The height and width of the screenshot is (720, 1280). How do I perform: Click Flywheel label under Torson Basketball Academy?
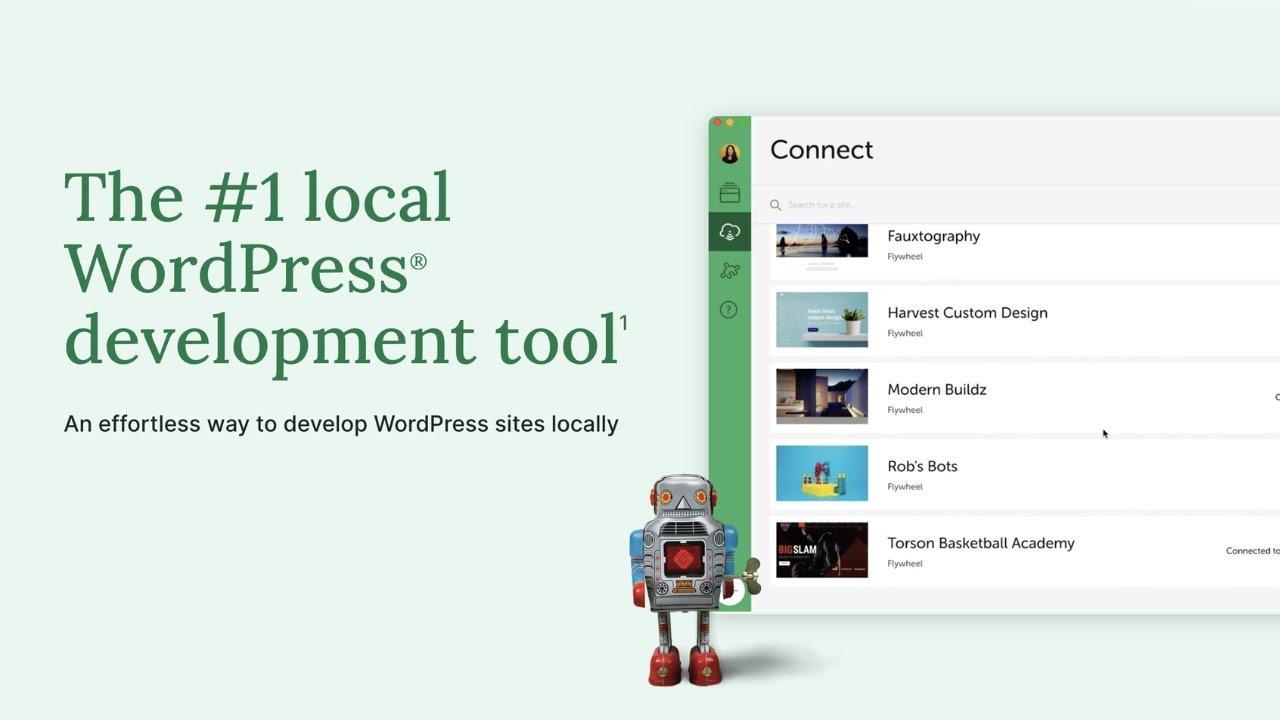[x=905, y=564]
